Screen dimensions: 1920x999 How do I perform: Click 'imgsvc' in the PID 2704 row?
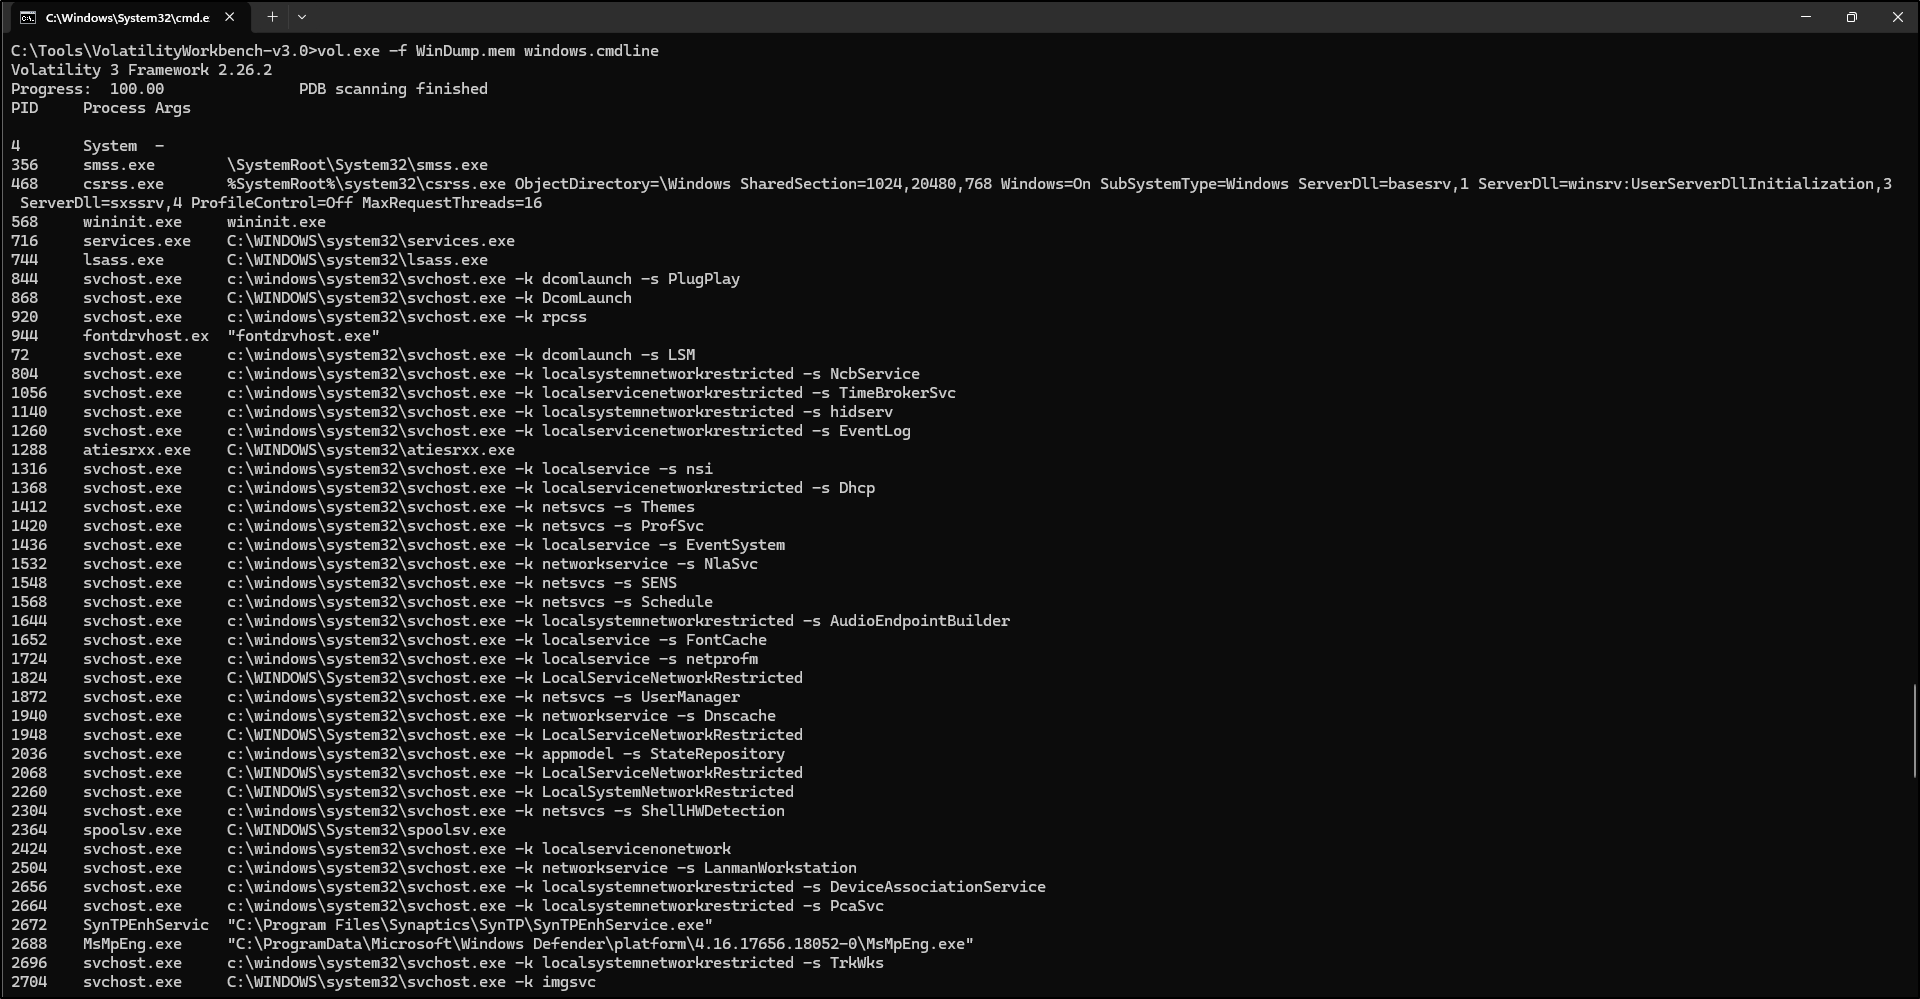569,982
